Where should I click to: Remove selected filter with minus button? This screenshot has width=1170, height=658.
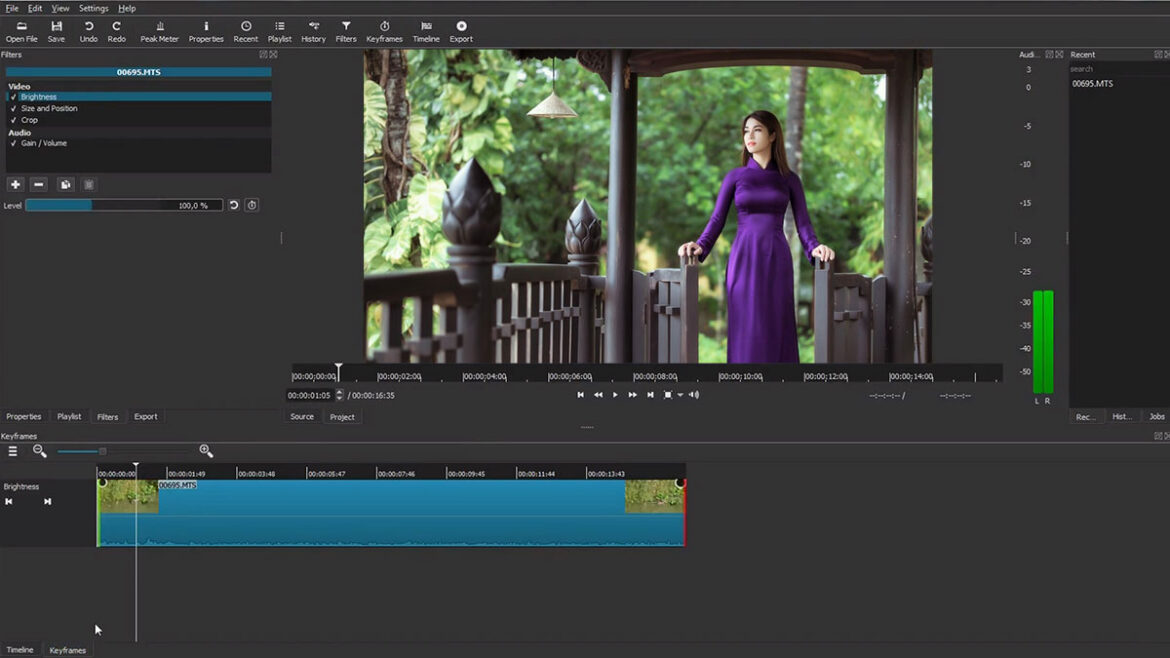click(x=39, y=184)
